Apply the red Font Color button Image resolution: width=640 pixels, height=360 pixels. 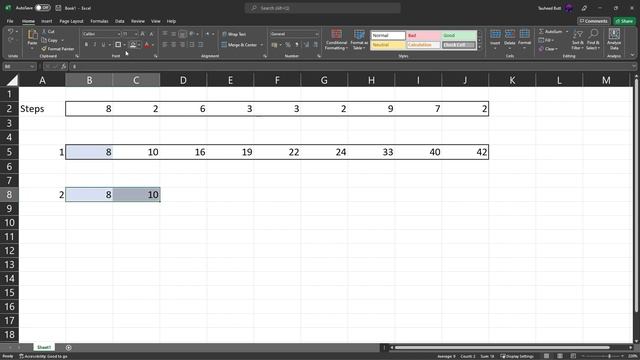(147, 44)
